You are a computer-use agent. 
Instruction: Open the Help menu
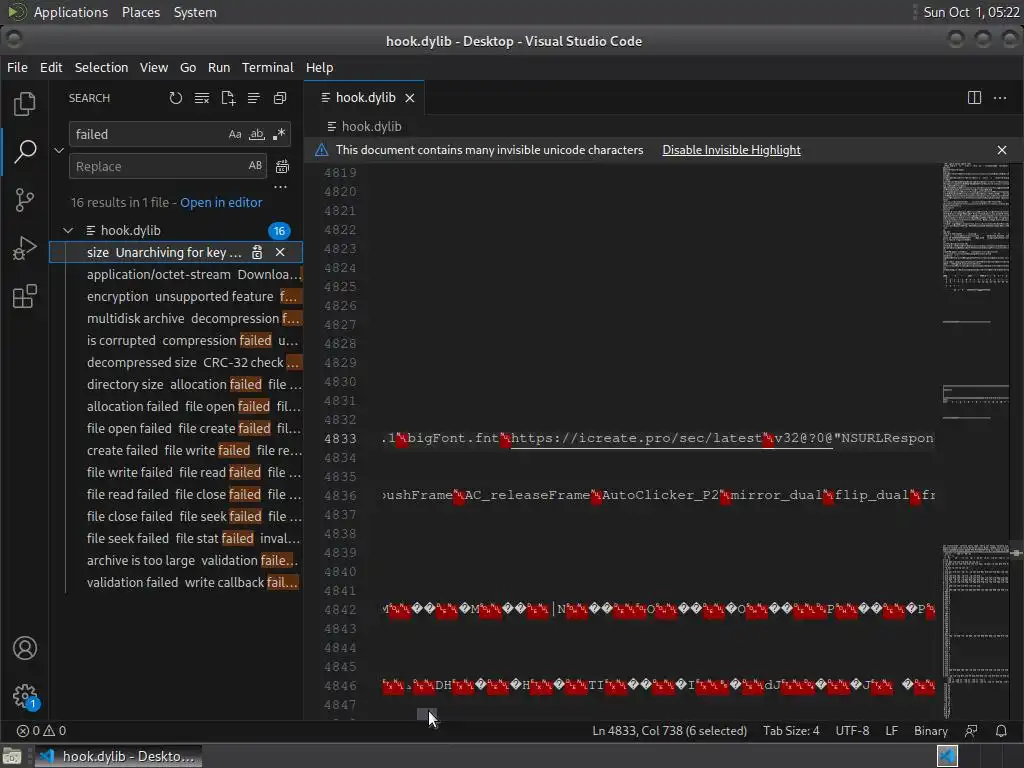pos(319,67)
